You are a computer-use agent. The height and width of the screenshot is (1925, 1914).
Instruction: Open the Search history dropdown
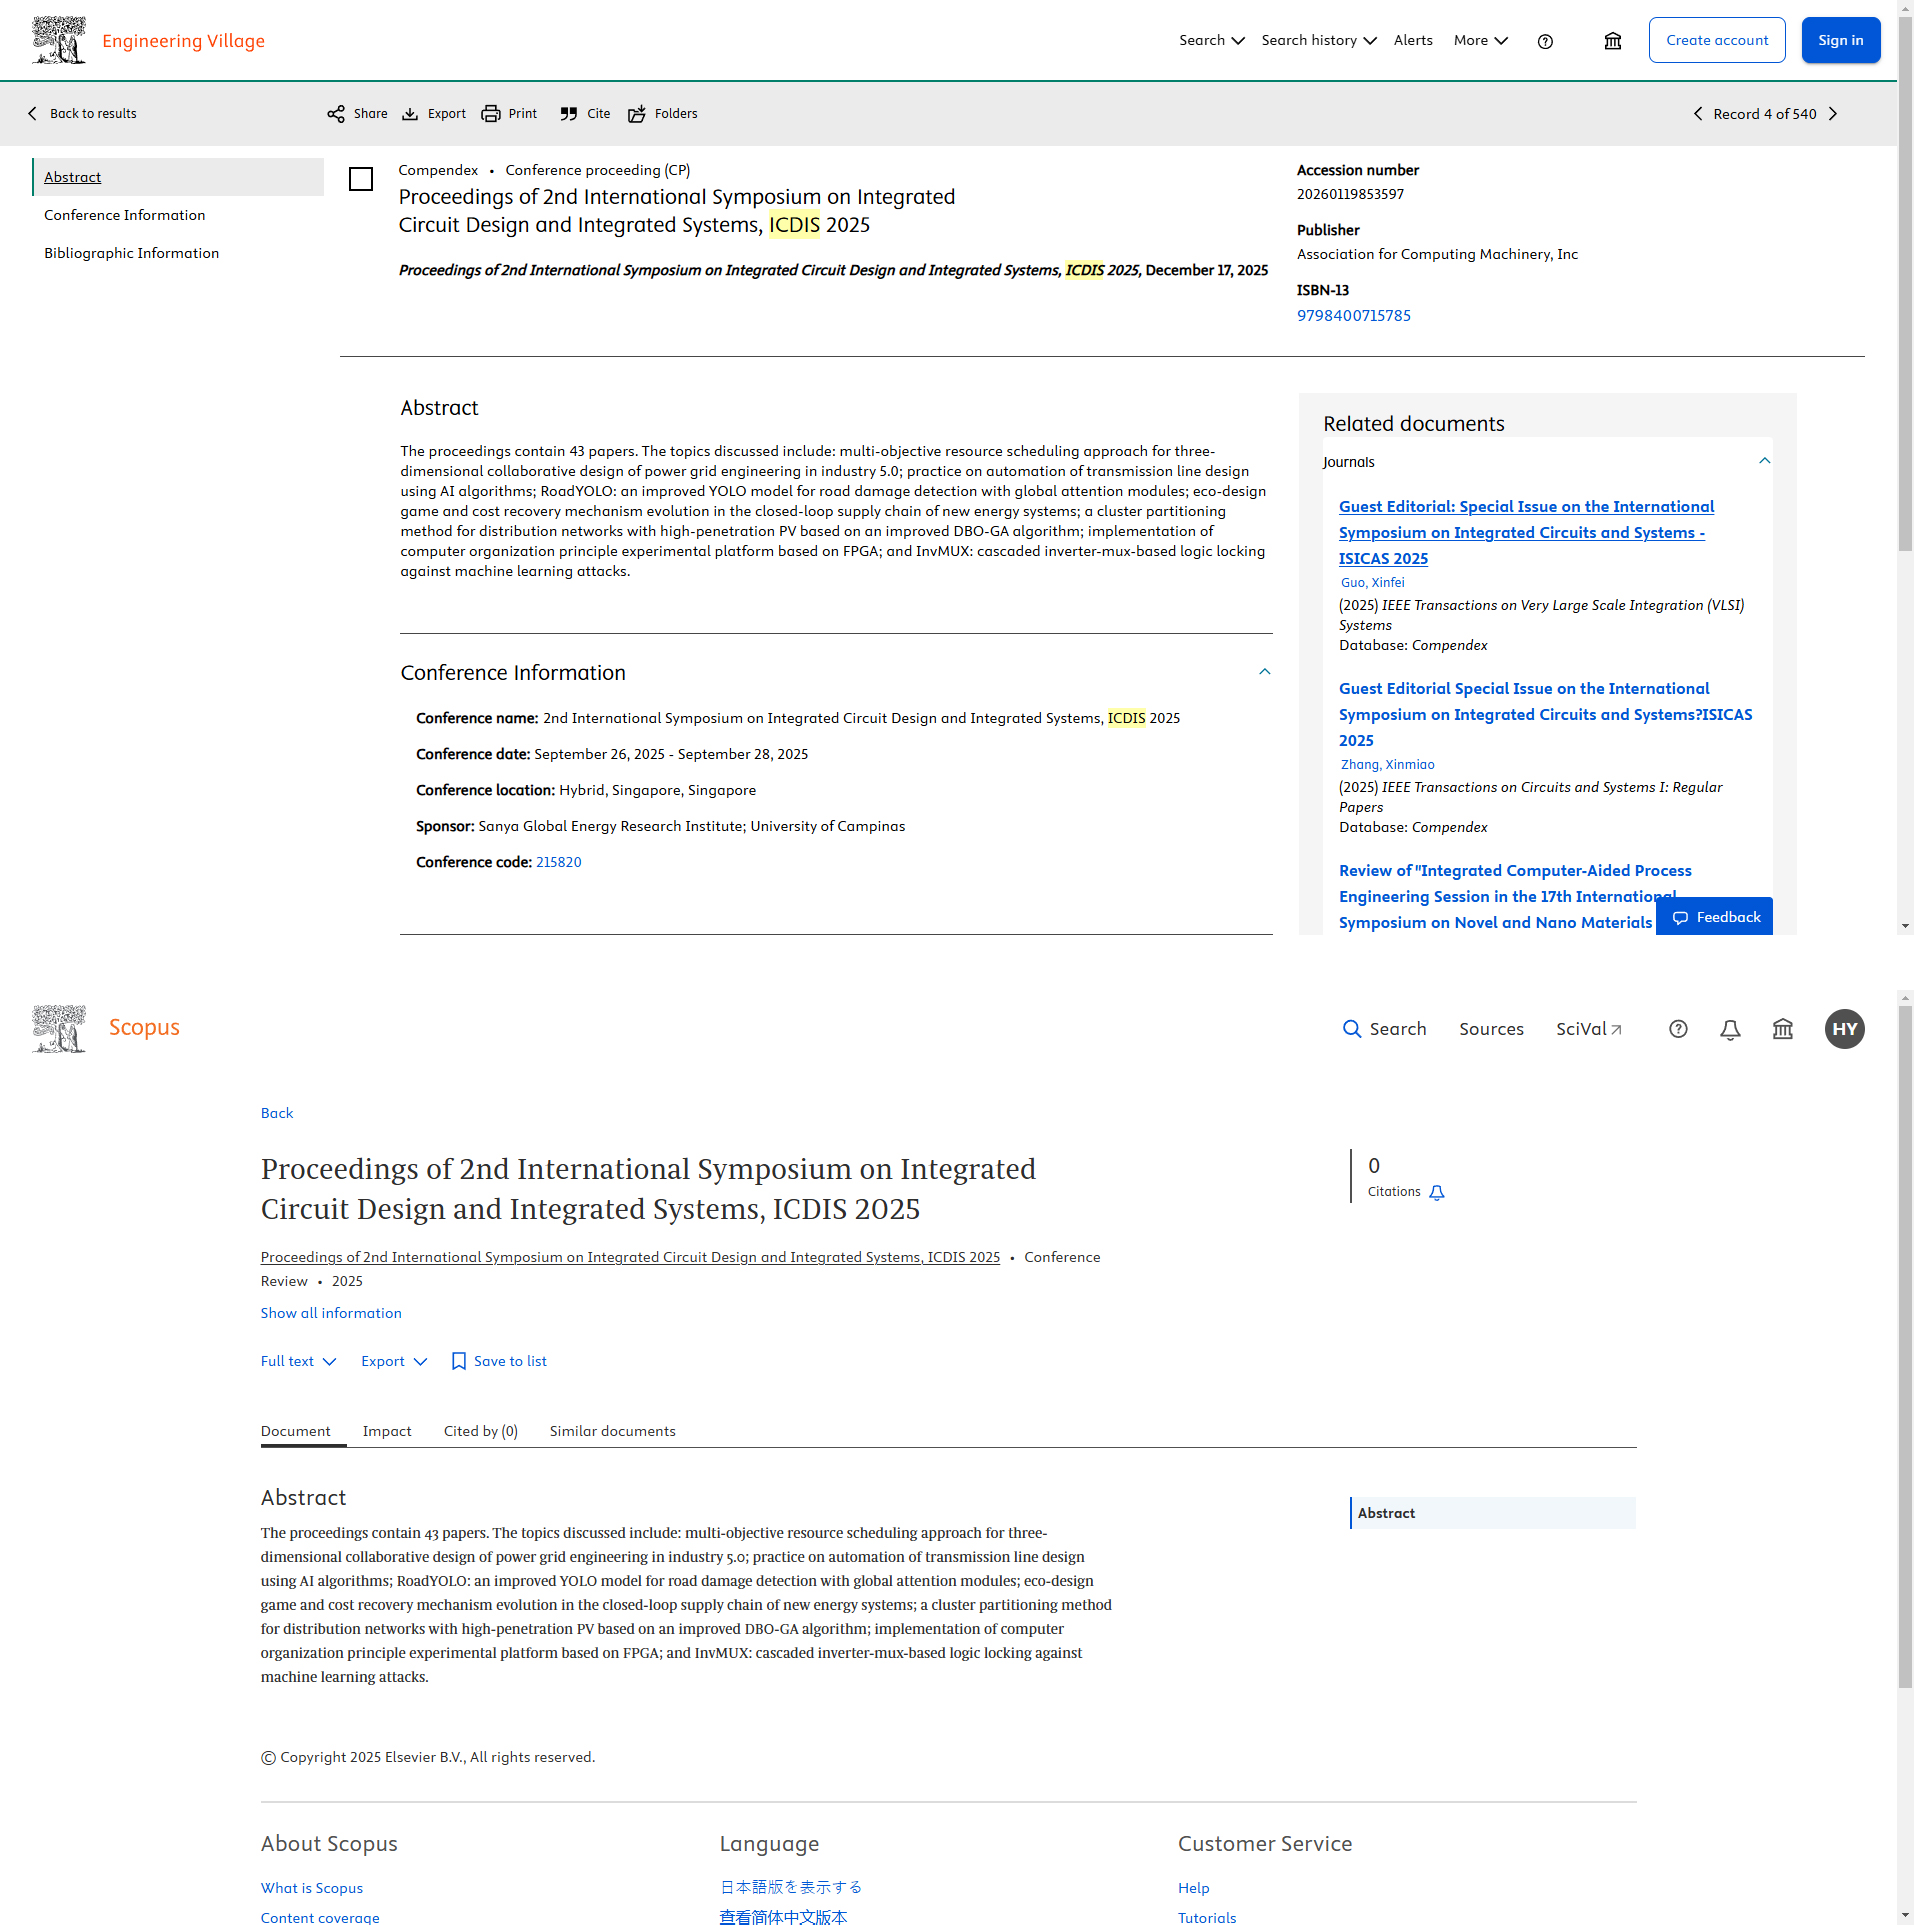(1318, 41)
